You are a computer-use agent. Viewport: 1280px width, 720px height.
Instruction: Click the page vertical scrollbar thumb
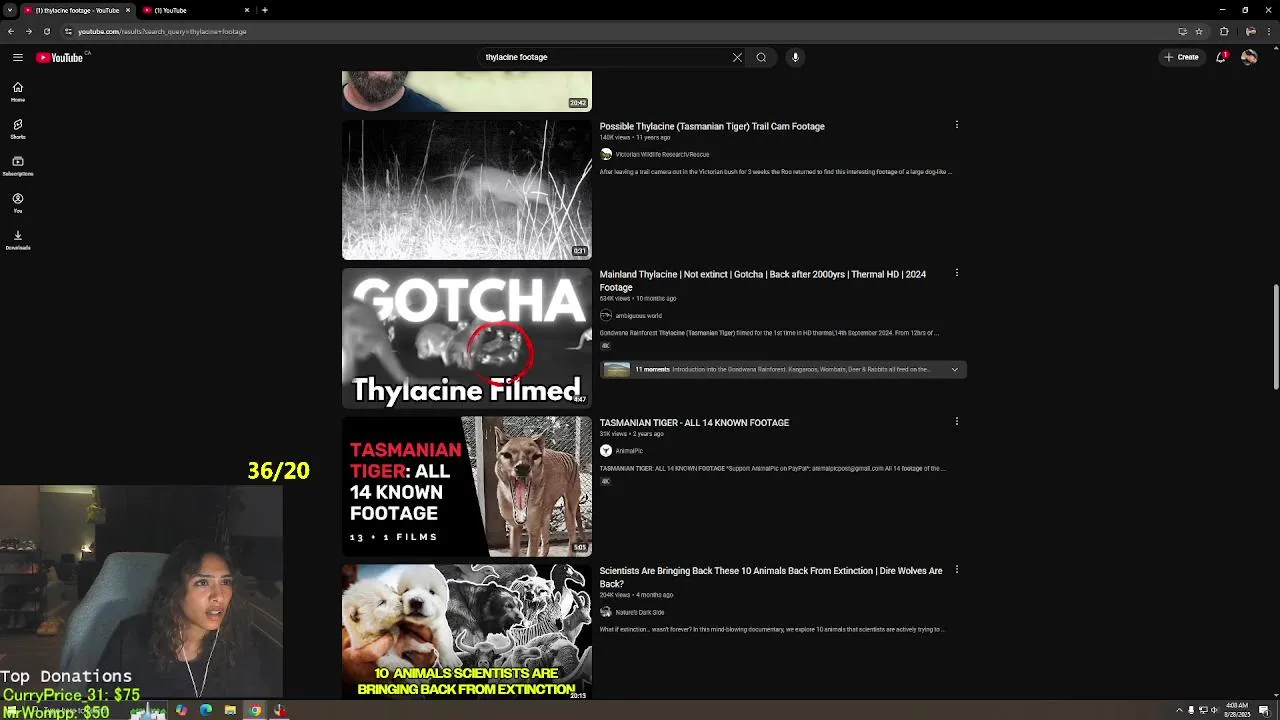(x=1274, y=337)
